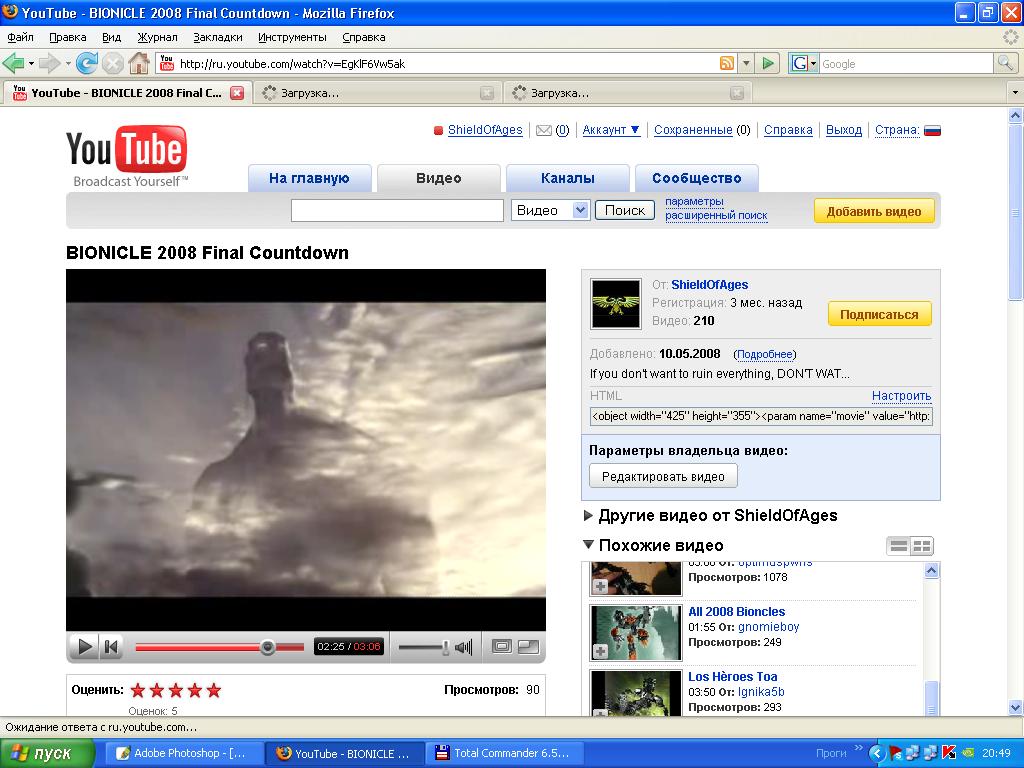Open the Вид menu
Screen dimensions: 1024x768
(112, 37)
